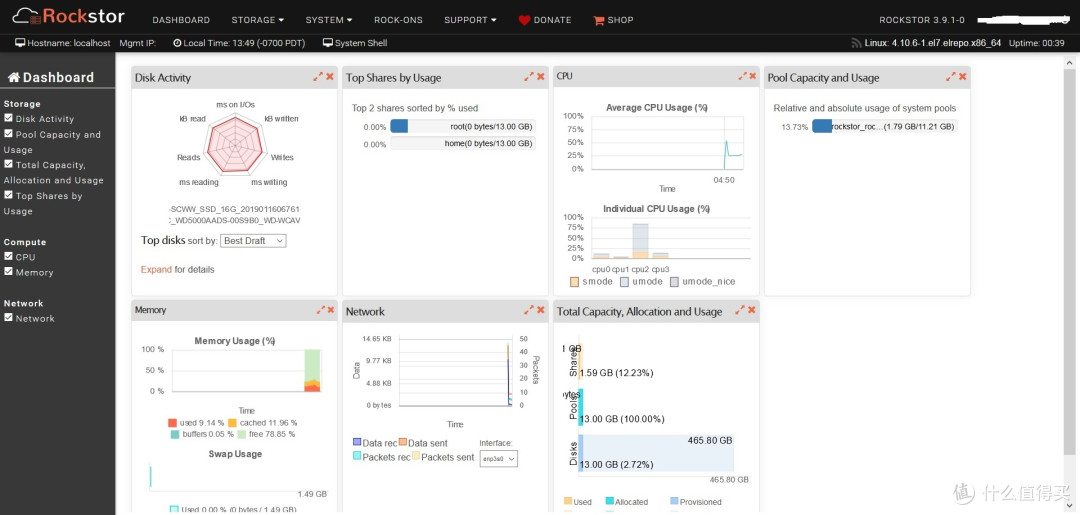
Task: Open the network Interface dropdown
Action: pos(498,459)
